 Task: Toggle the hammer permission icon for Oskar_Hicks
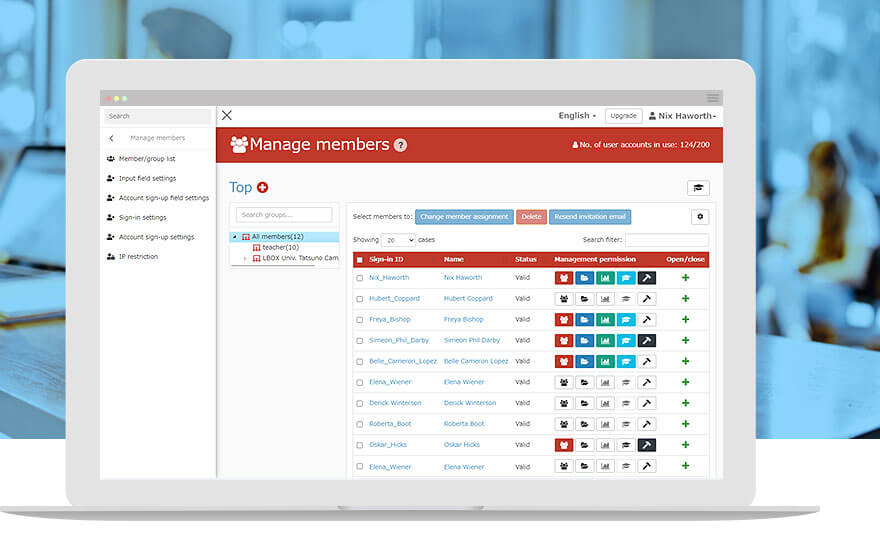click(x=647, y=445)
